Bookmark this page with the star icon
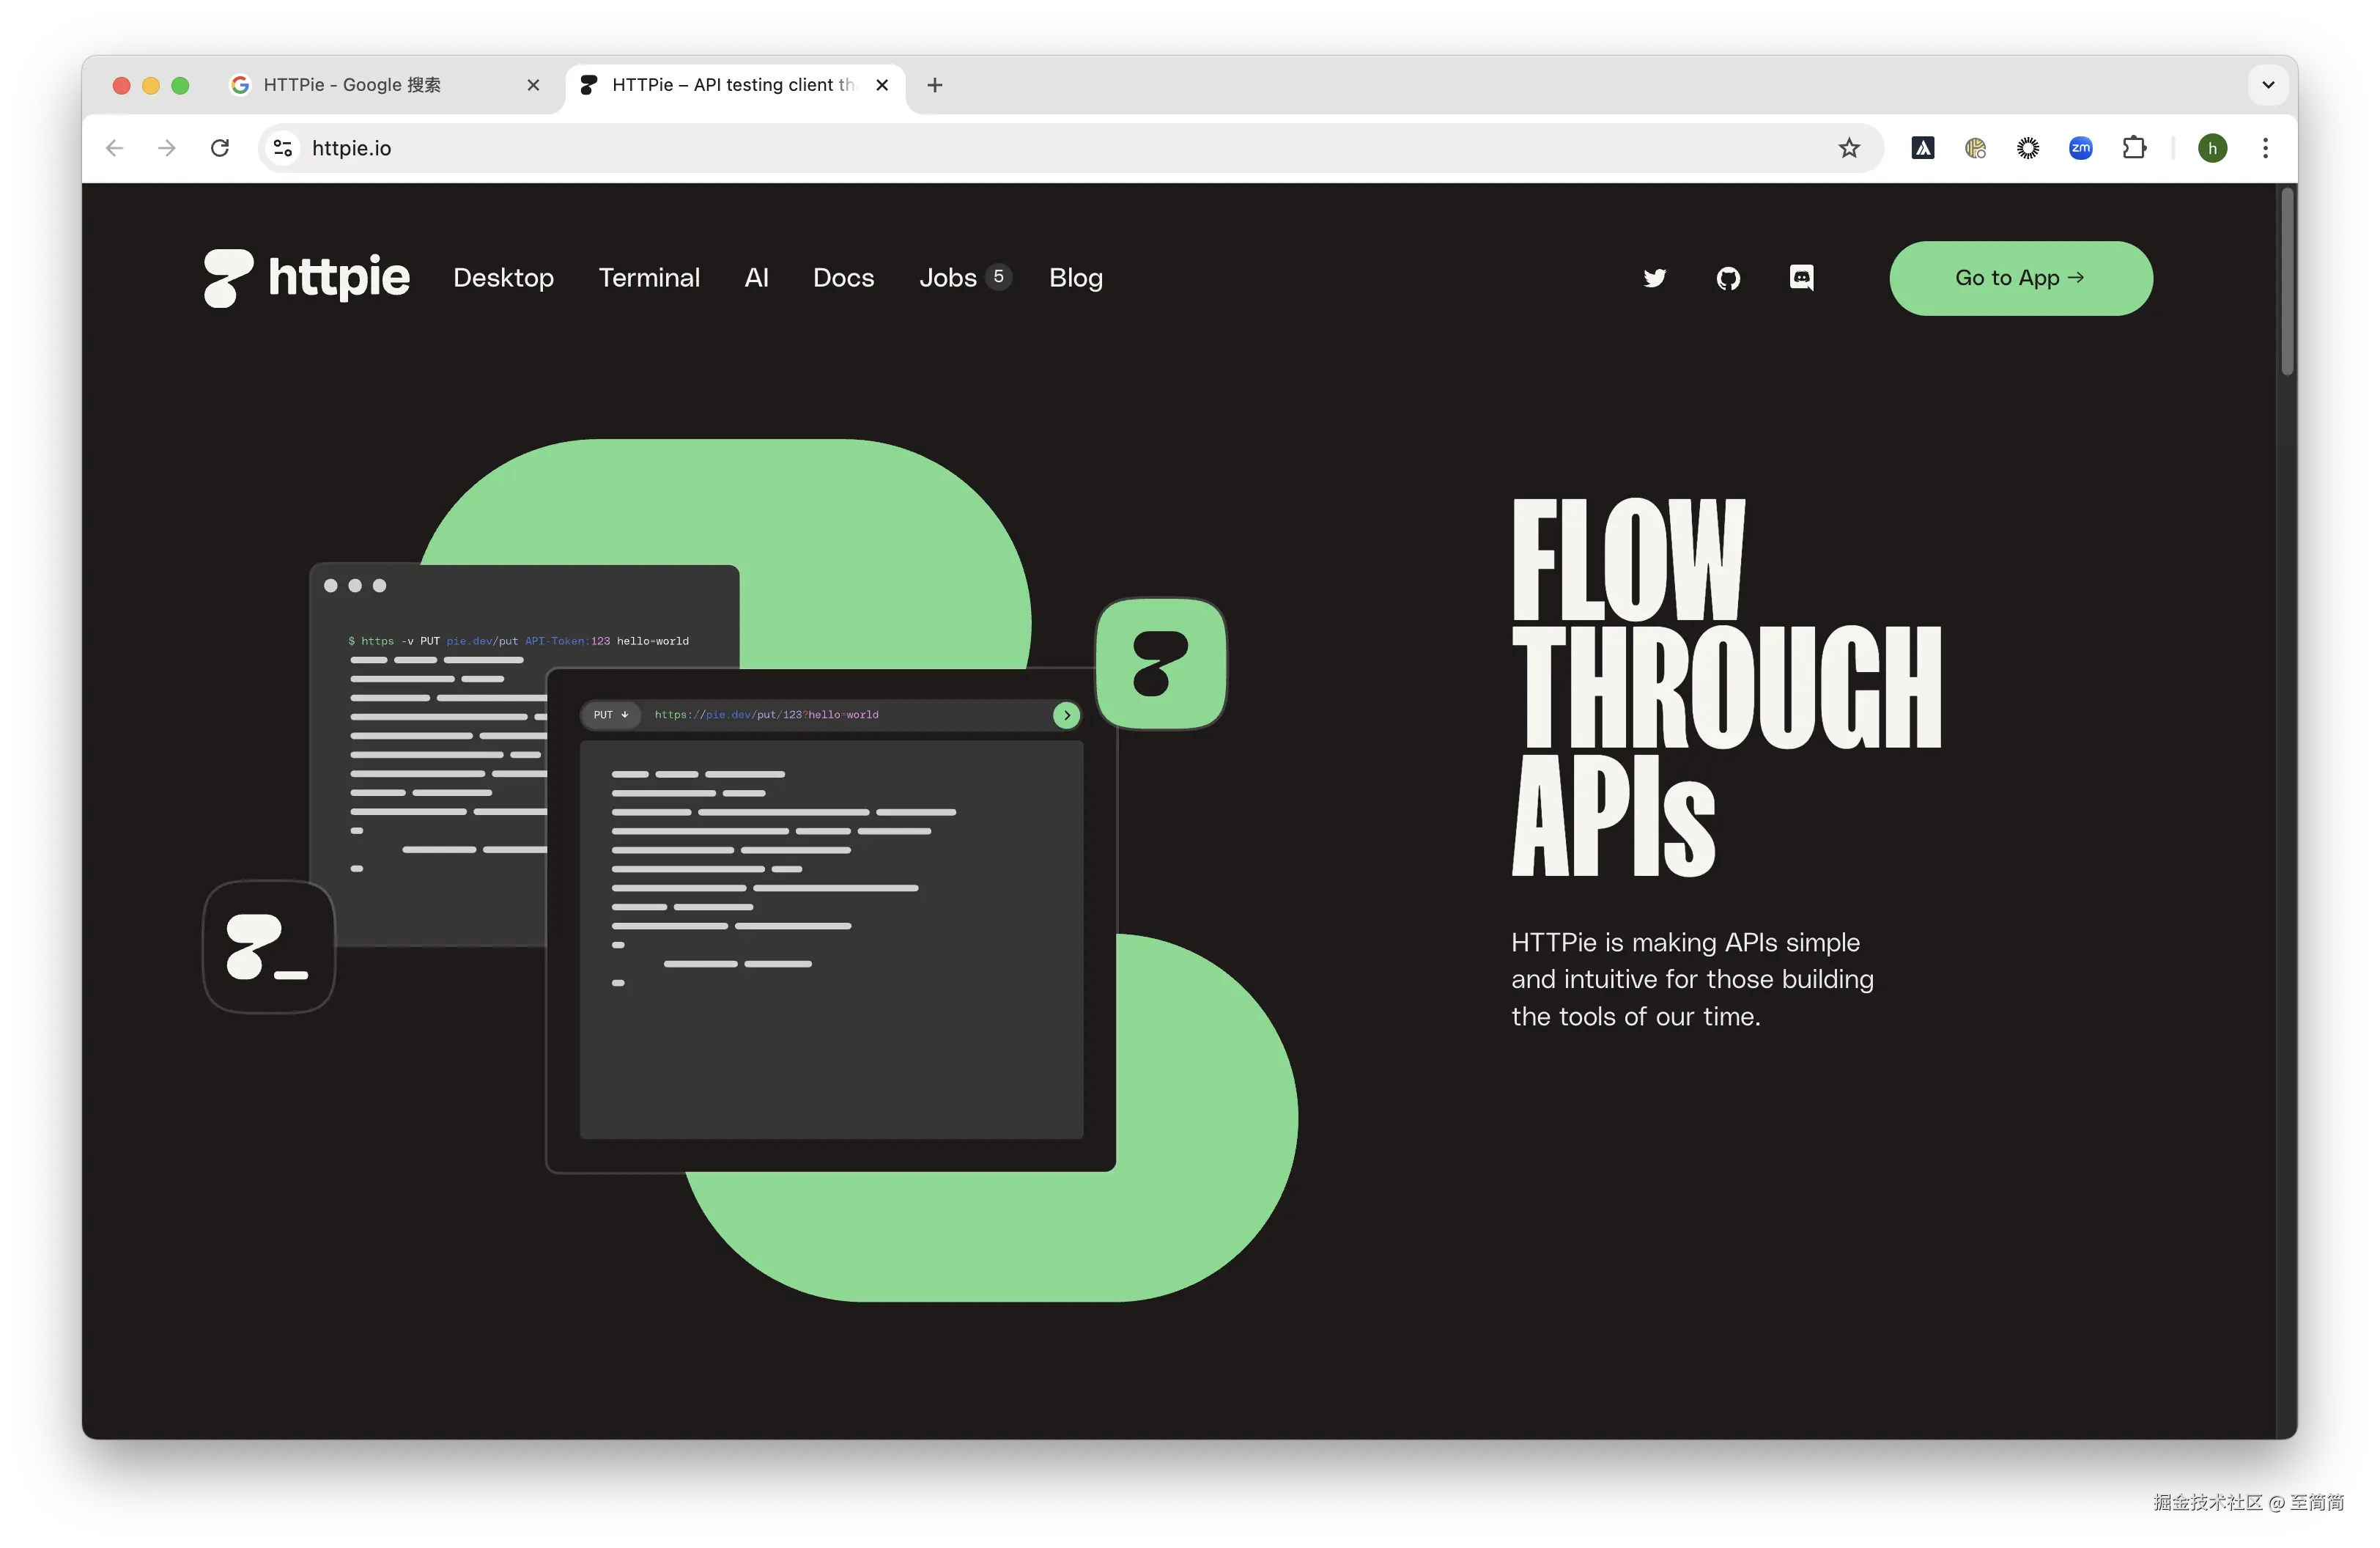Screen dimensions: 2380x1548 1849,148
